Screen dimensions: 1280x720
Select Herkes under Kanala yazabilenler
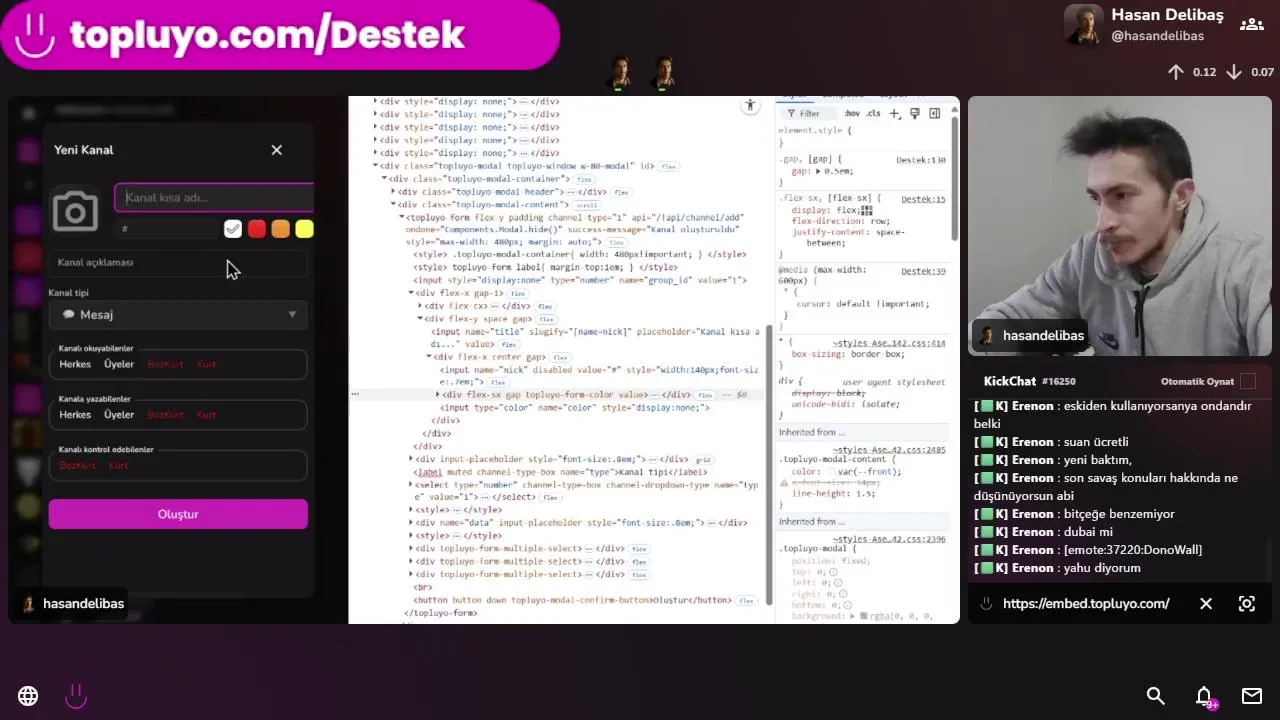[75, 415]
